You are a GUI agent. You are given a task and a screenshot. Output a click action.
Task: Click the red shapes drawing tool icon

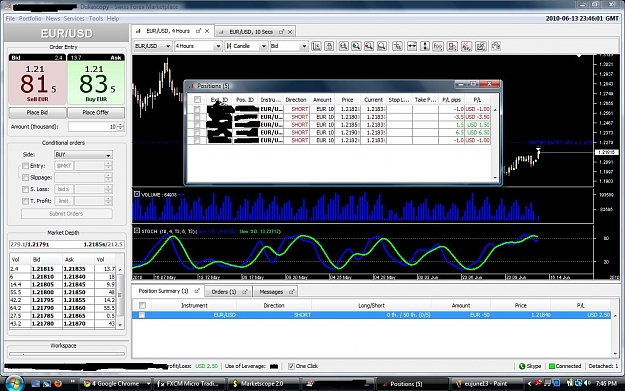[x=452, y=46]
